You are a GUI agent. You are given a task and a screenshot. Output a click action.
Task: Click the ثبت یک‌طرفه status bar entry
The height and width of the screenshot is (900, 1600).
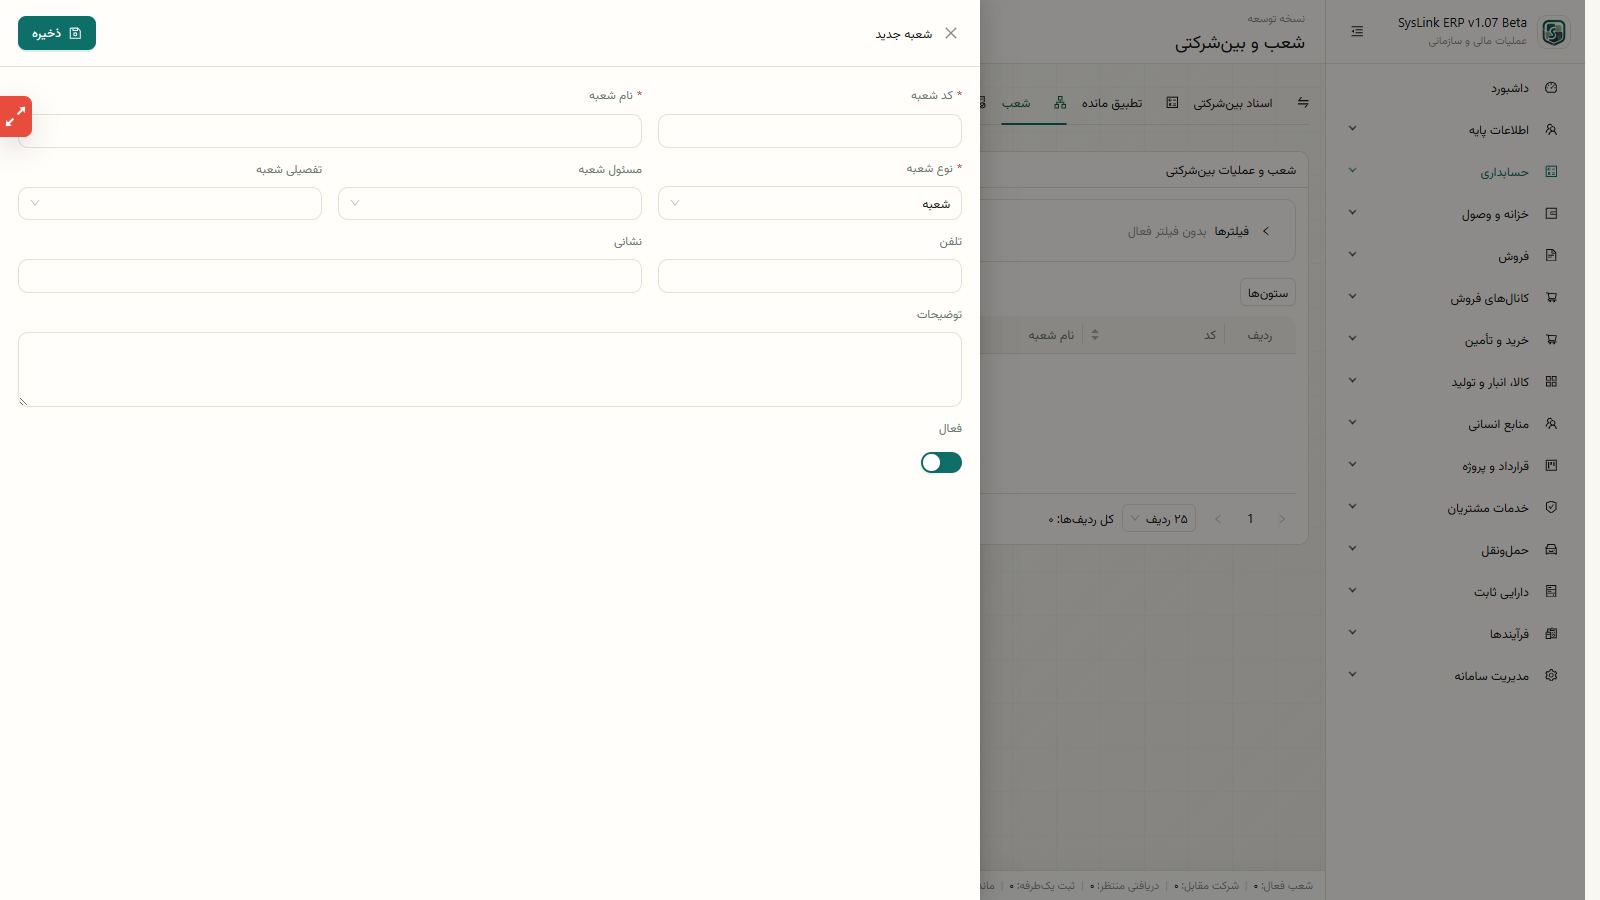[x=1042, y=886]
